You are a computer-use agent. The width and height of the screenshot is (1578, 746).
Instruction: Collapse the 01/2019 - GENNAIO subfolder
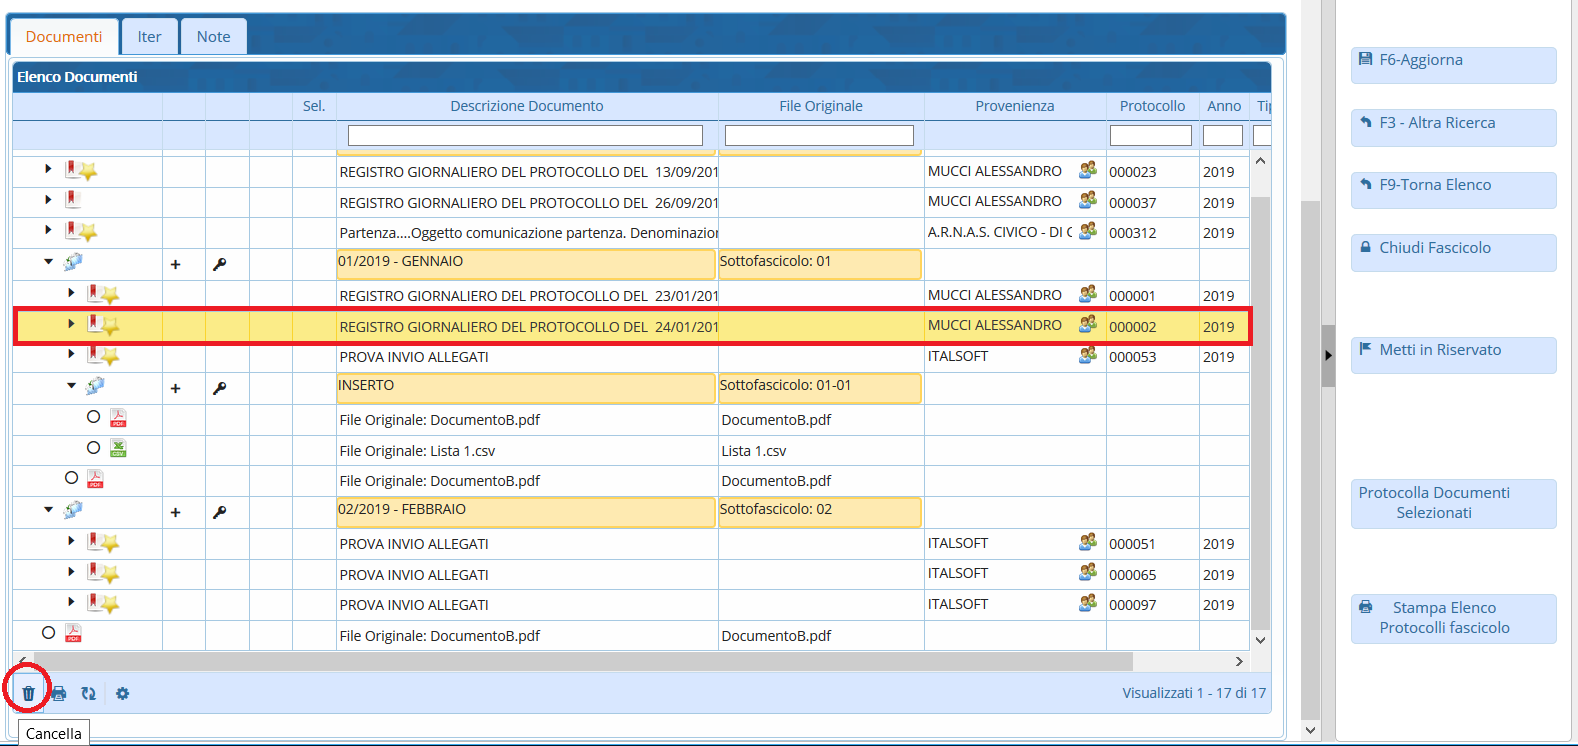tap(48, 262)
